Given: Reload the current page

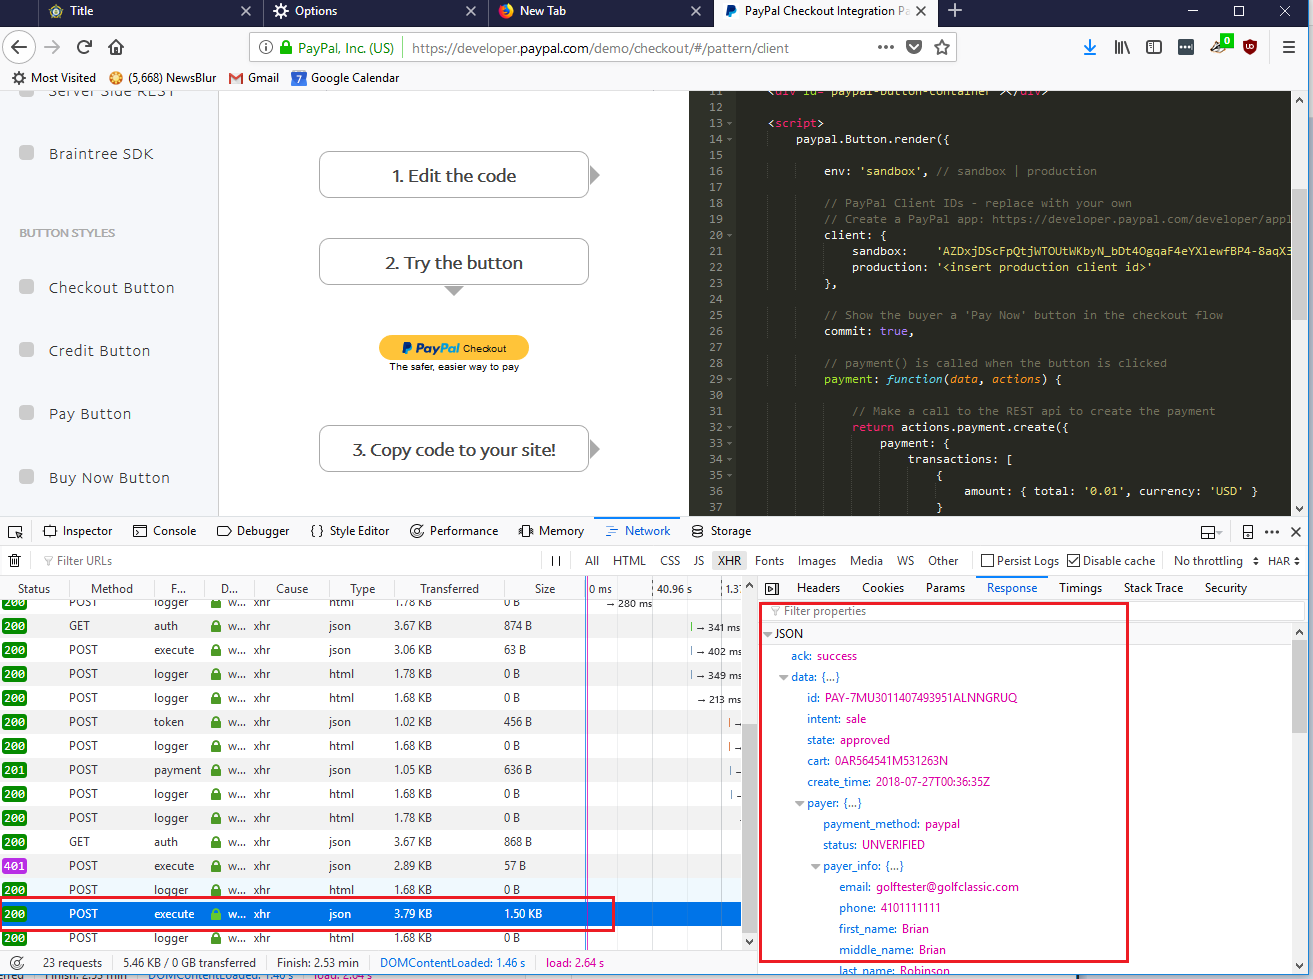Looking at the screenshot, I should tap(85, 47).
